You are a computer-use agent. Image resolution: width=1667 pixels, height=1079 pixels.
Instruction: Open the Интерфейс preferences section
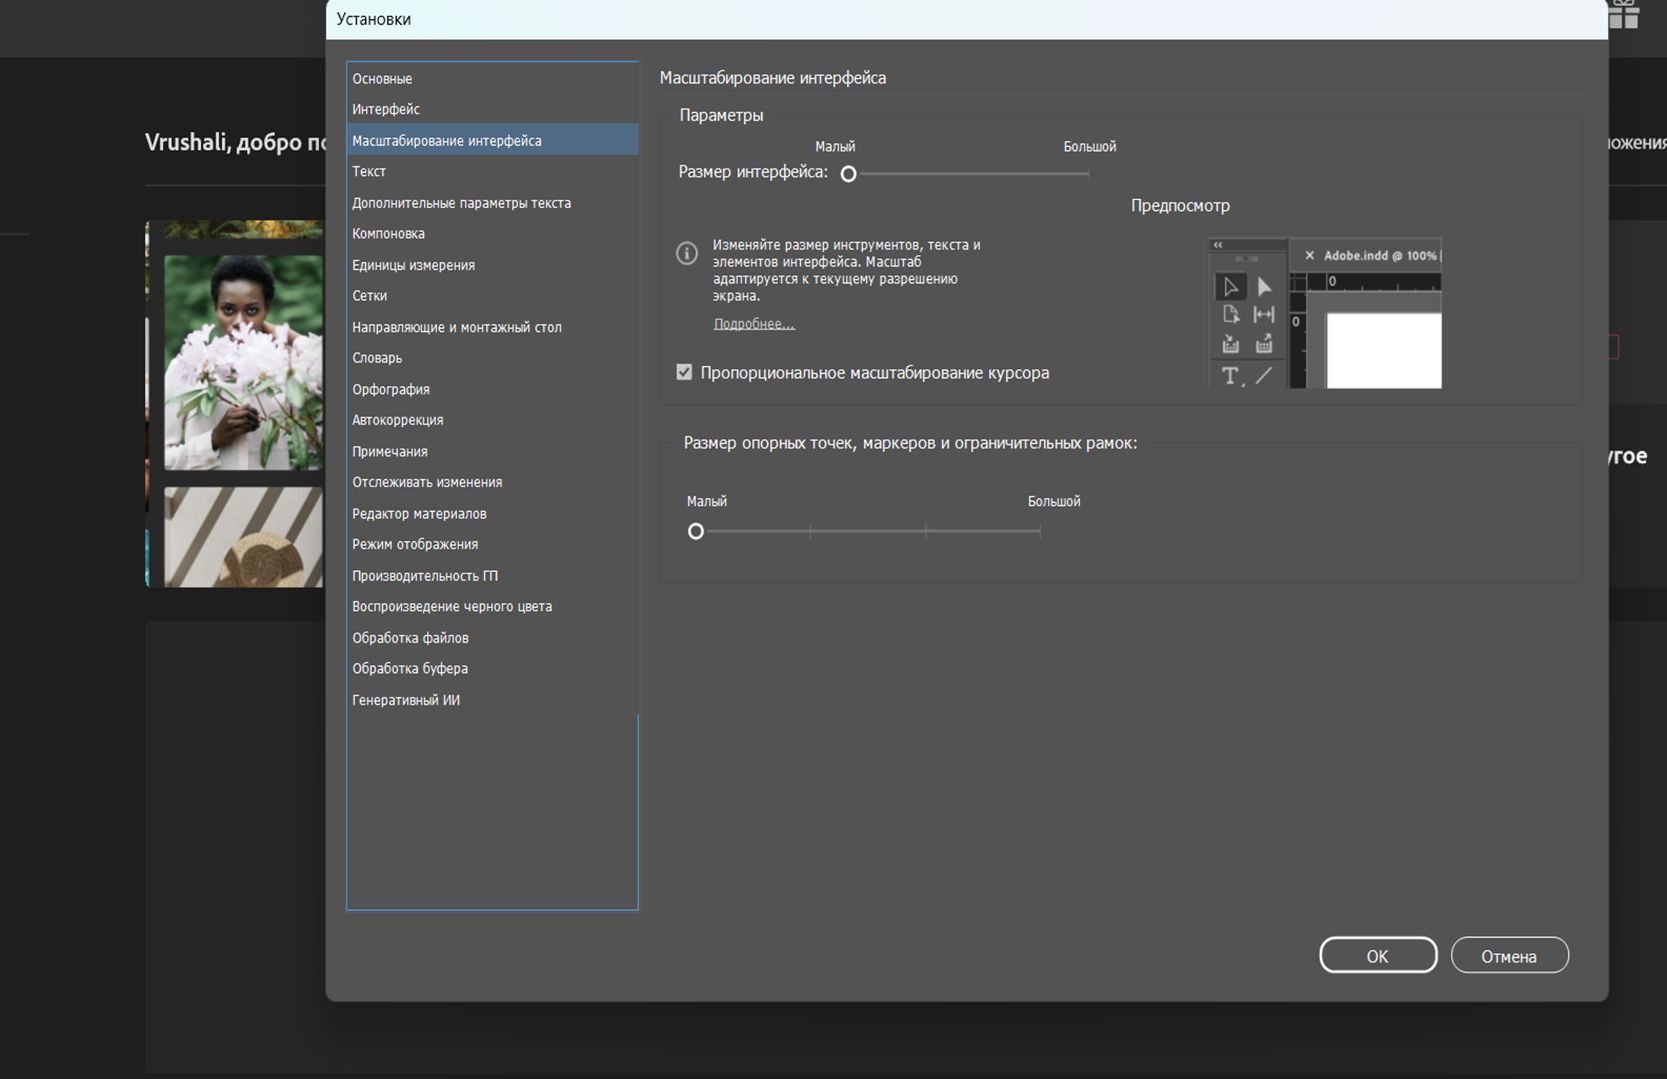492,109
